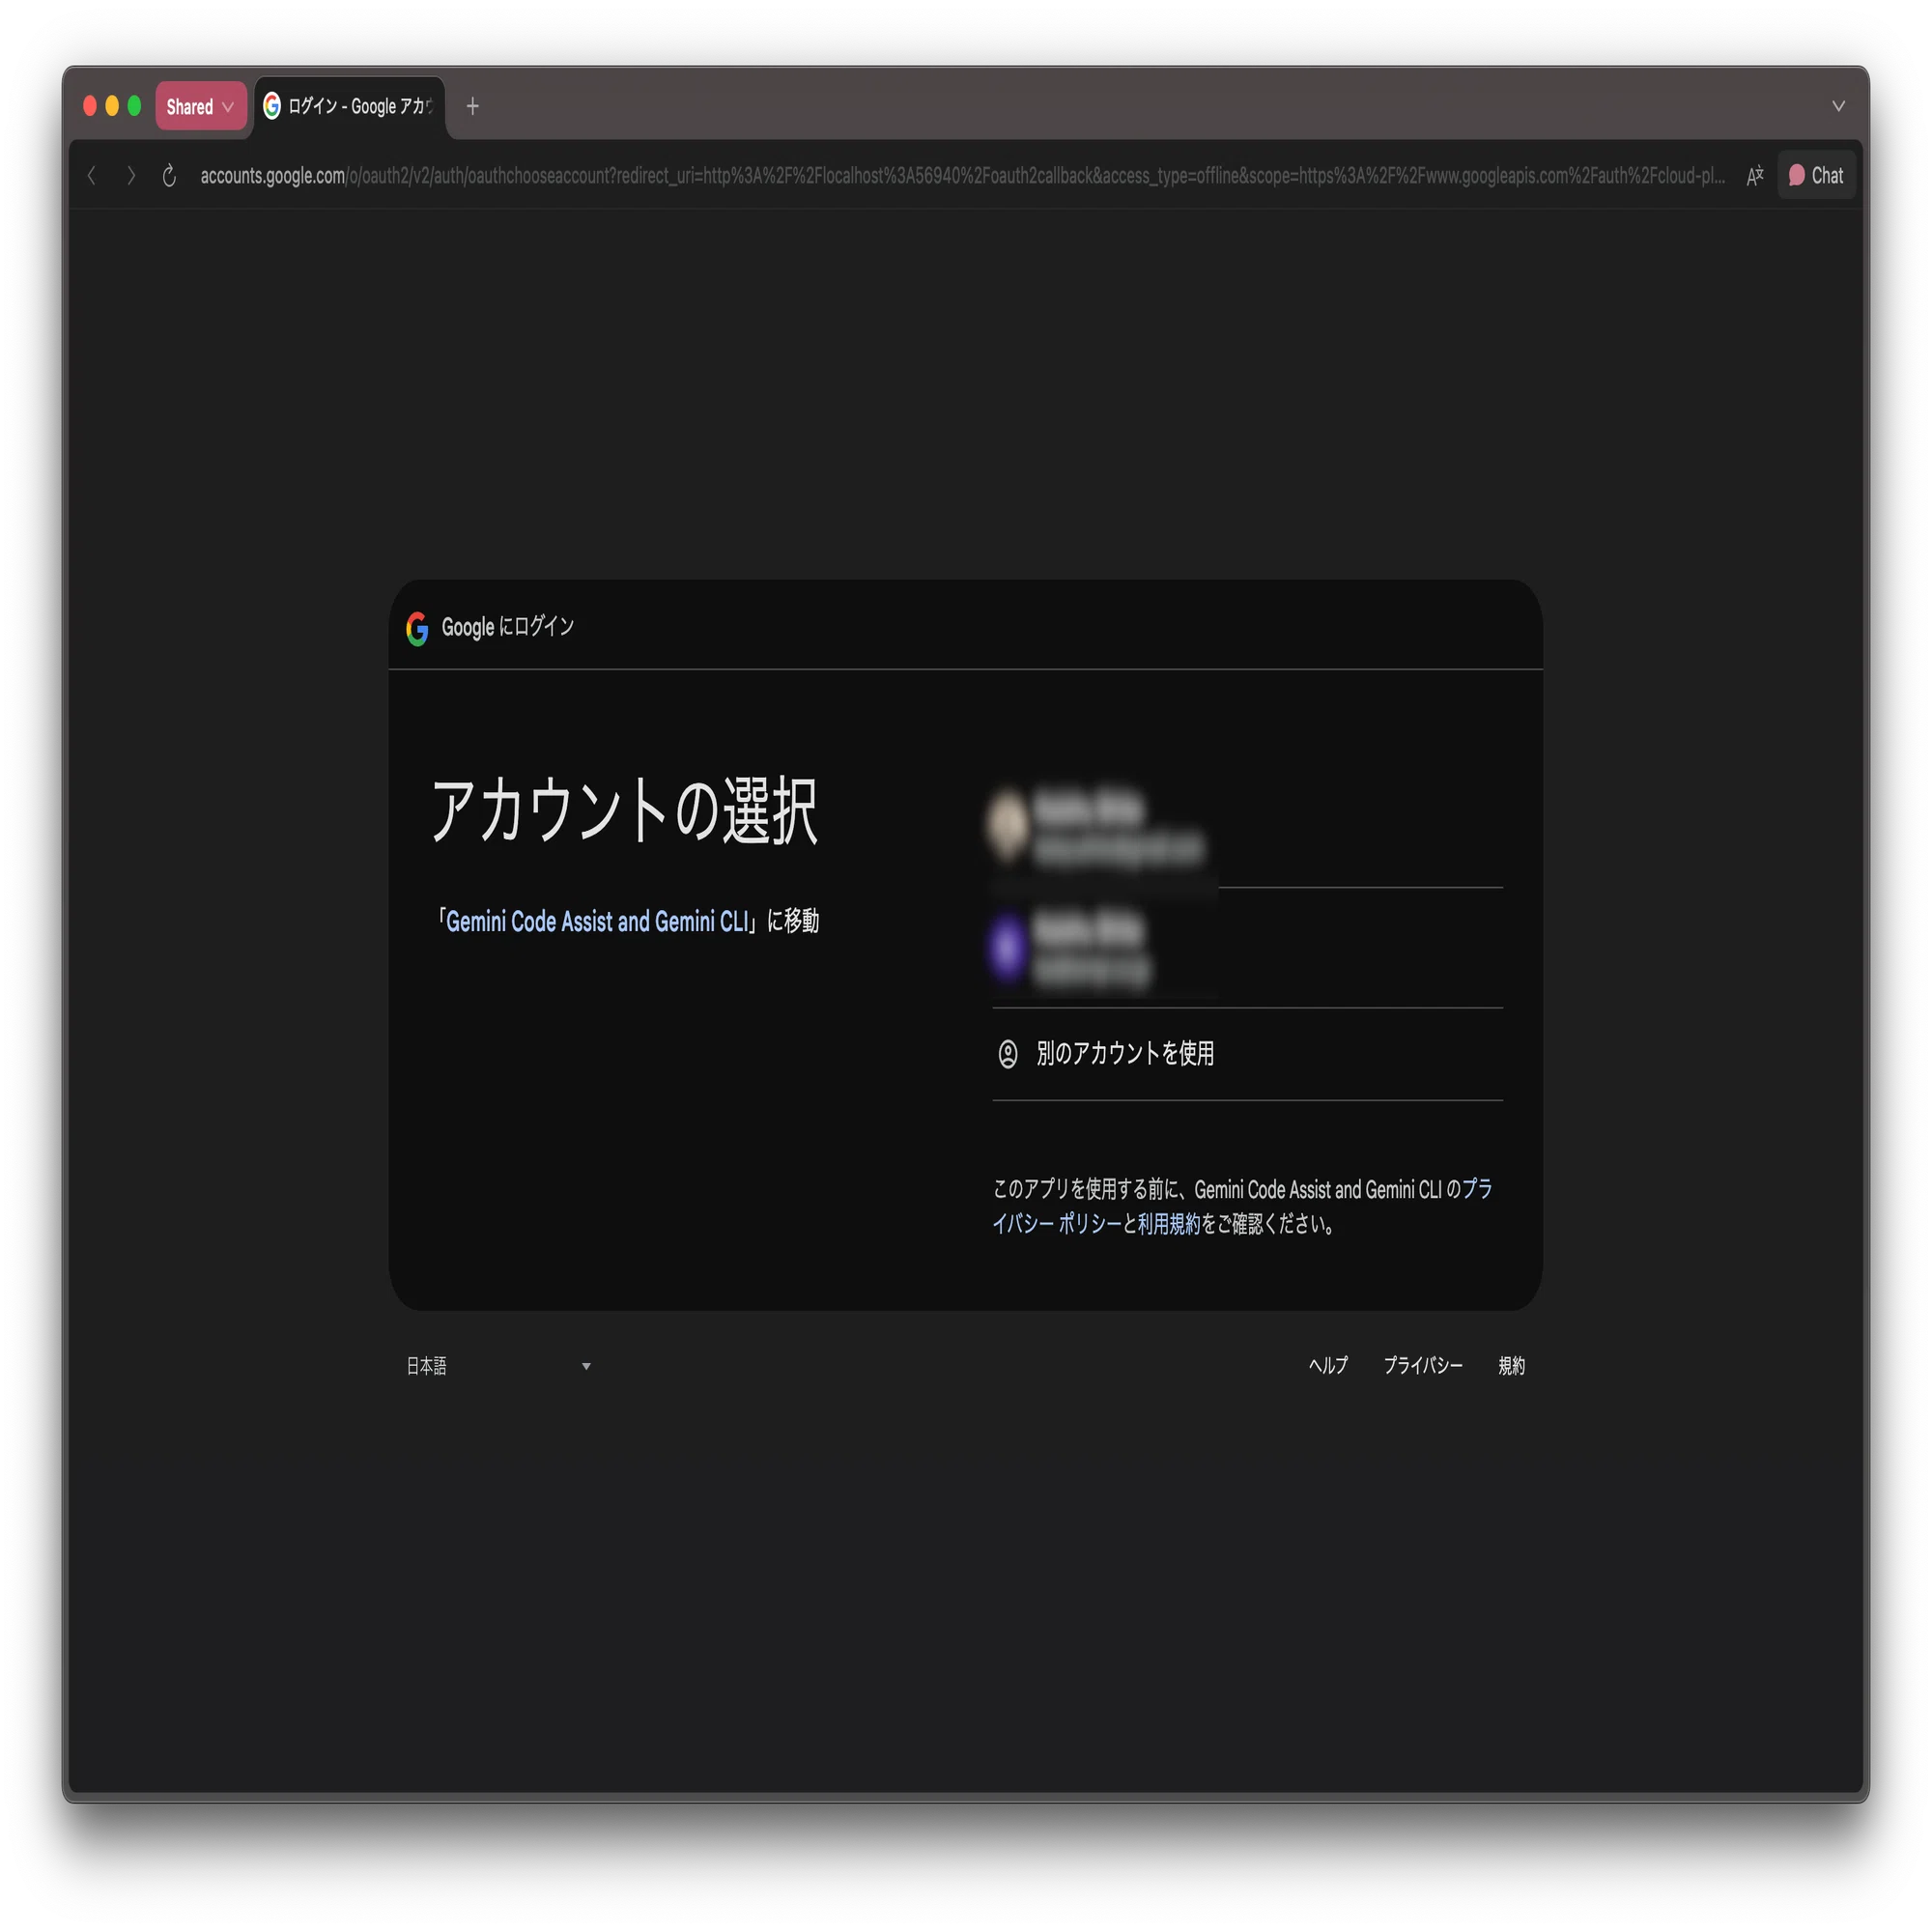Open the Shared profile dropdown
This screenshot has width=1932, height=1932.
point(200,106)
